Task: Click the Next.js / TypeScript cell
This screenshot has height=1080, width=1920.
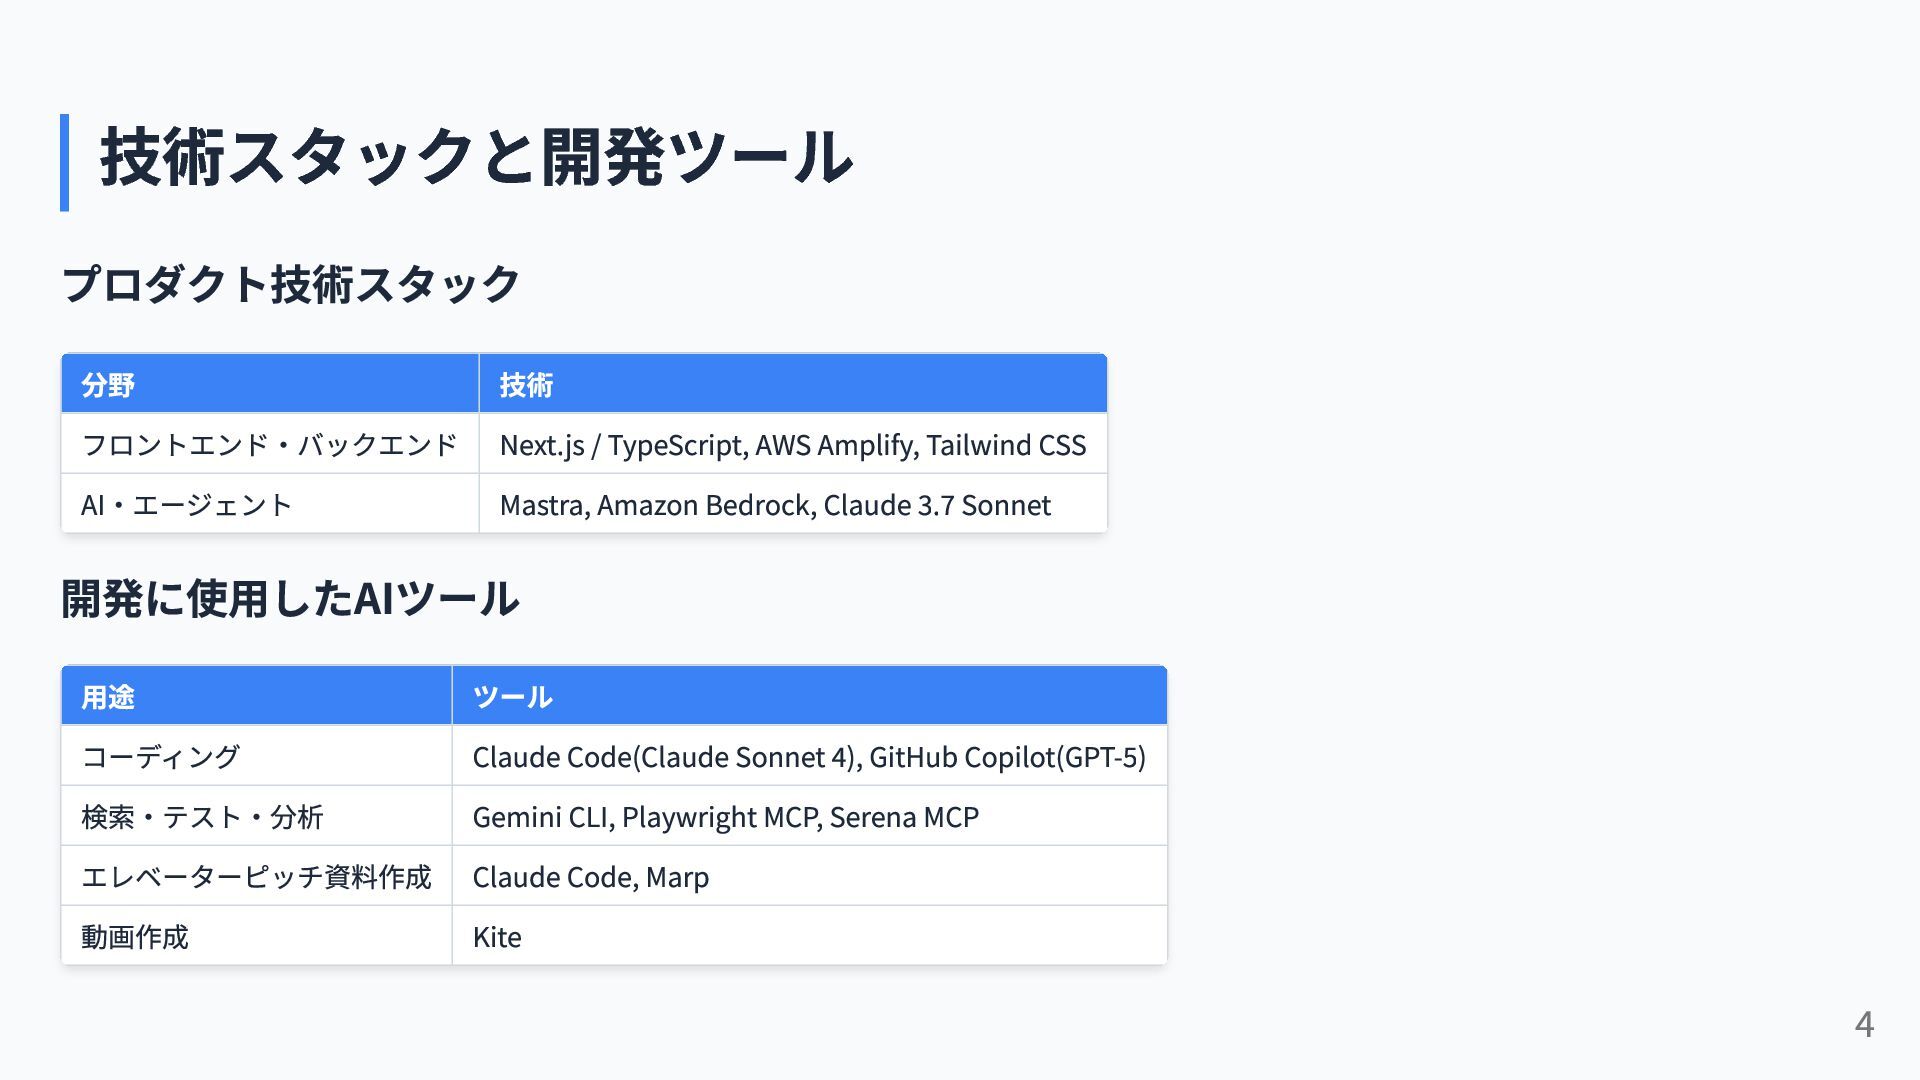Action: coord(793,444)
